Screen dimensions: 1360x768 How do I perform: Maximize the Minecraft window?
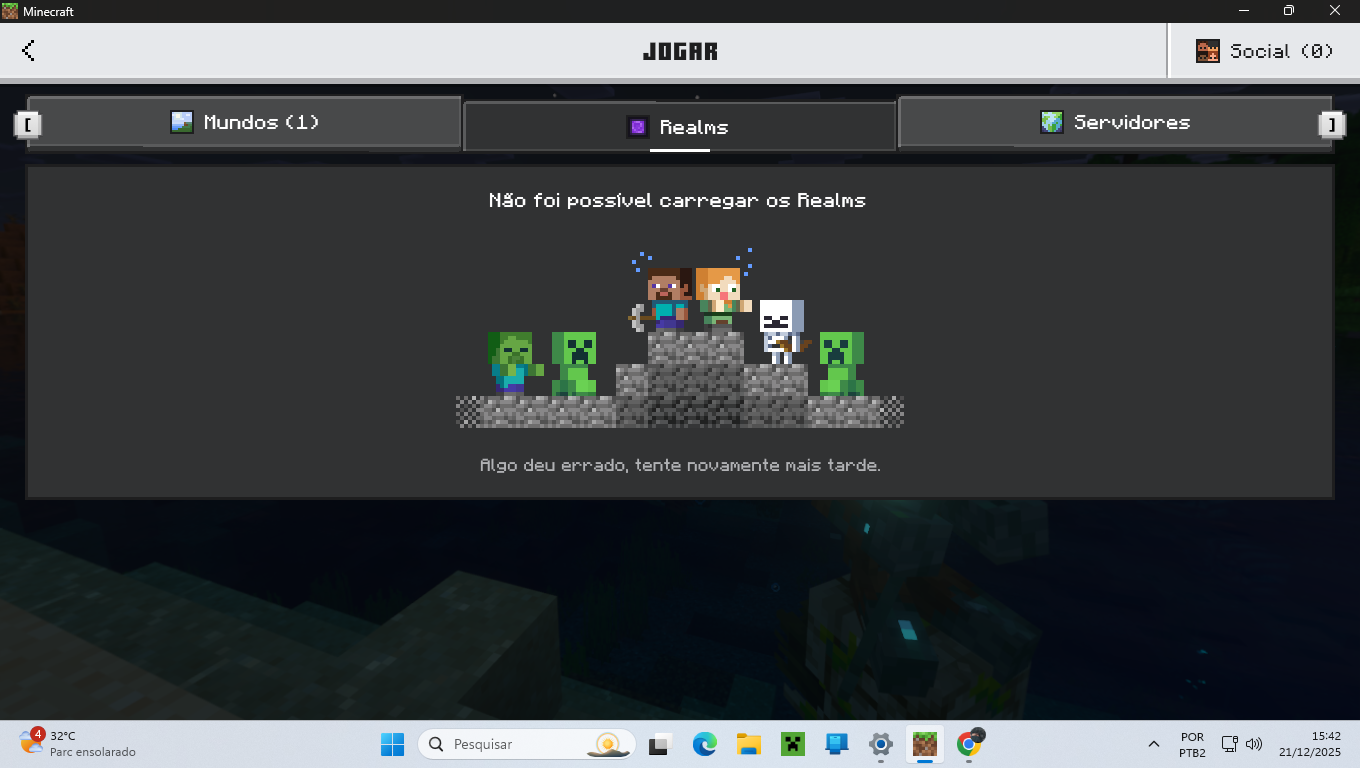pyautogui.click(x=1289, y=11)
